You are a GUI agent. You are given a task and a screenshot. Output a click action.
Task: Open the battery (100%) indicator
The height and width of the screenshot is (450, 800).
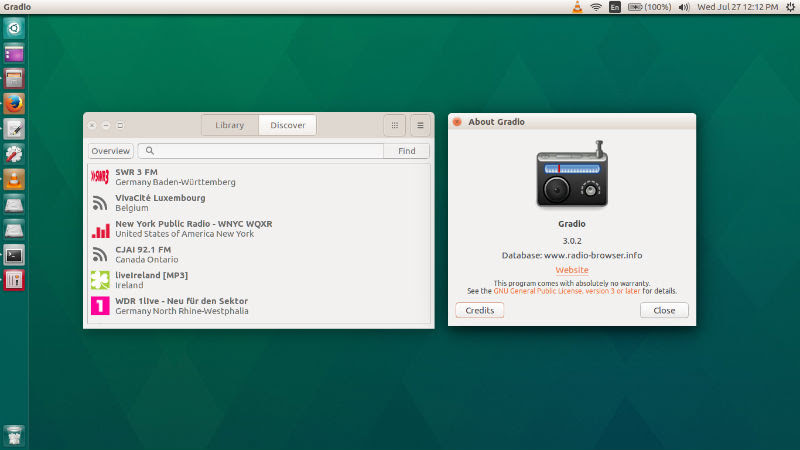[x=649, y=7]
